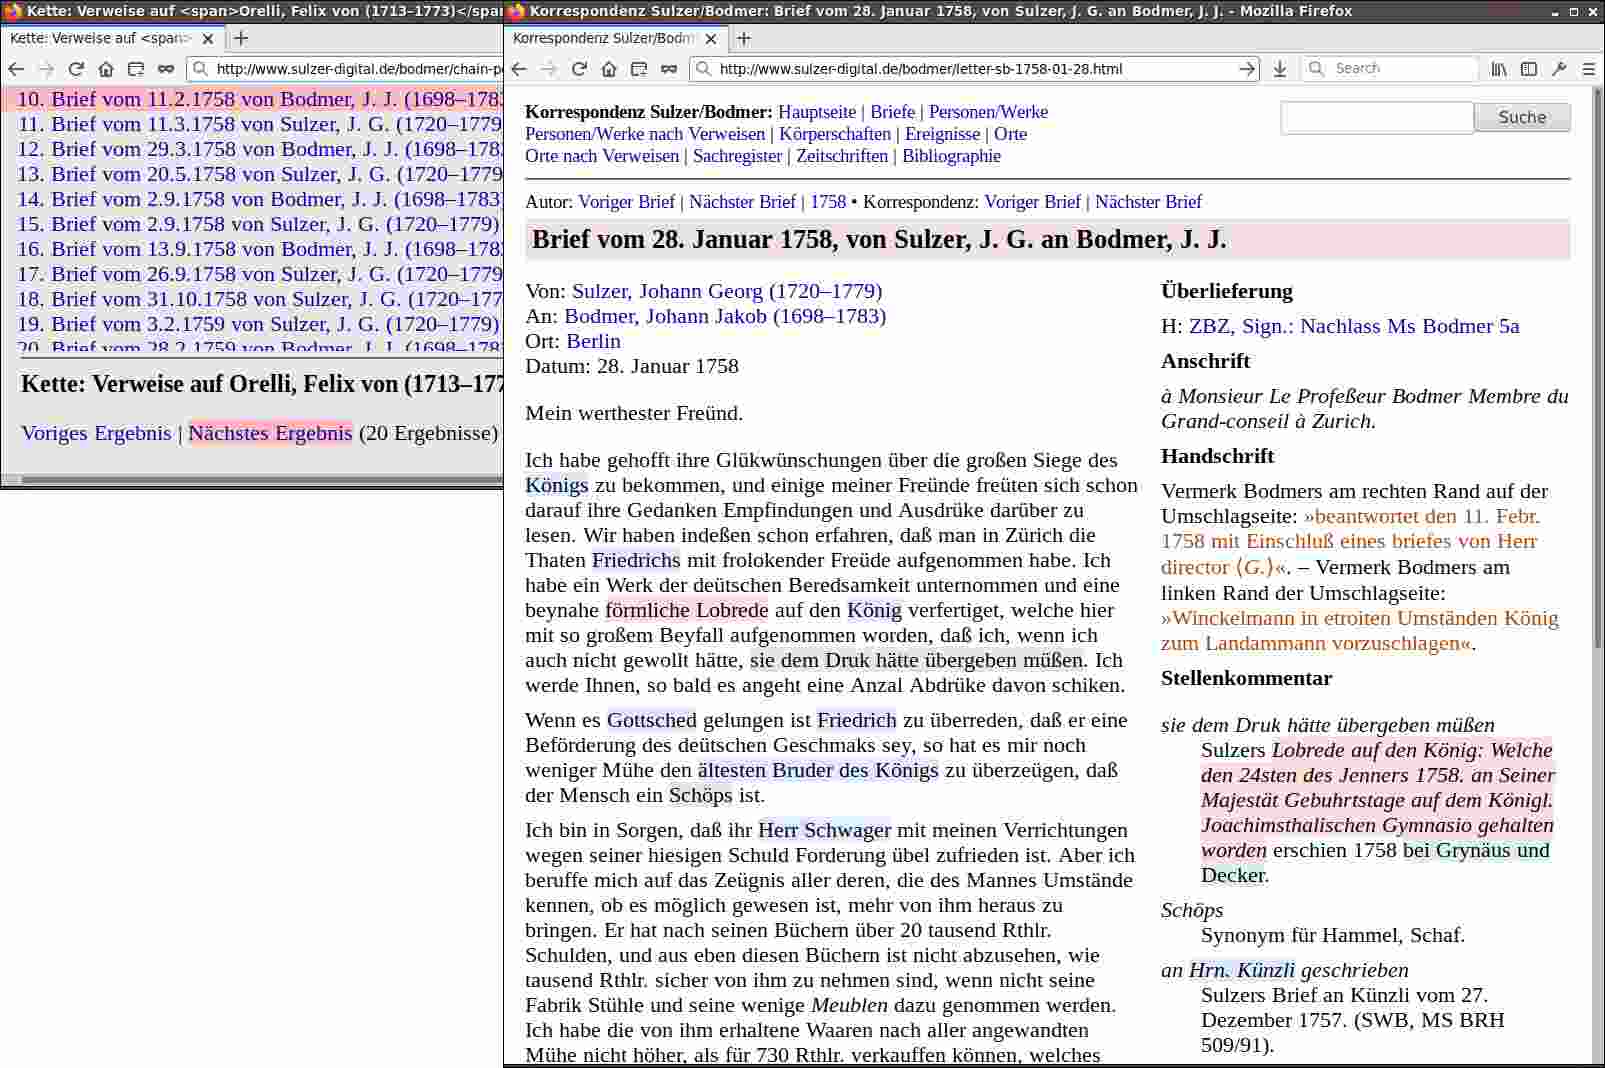Screen dimensions: 1605x1068
Task: Click the highlighted Gottsched name
Action: point(652,720)
